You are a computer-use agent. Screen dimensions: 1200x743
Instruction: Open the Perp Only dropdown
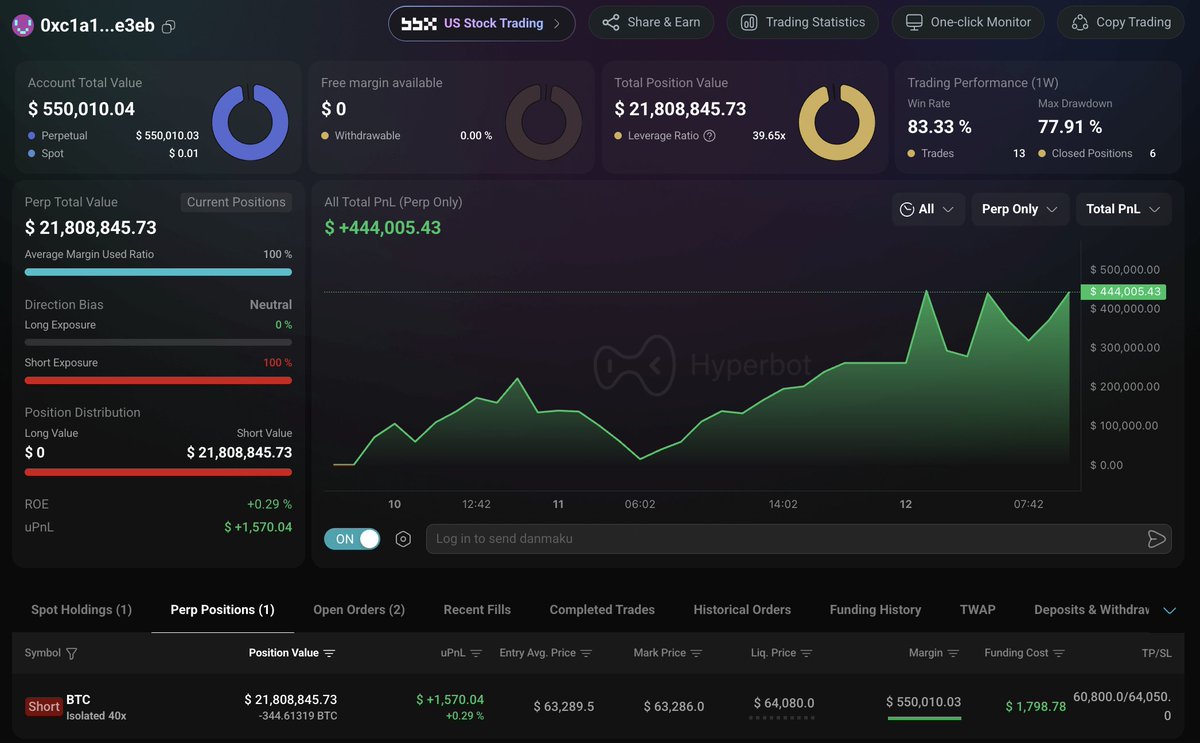click(x=1020, y=209)
